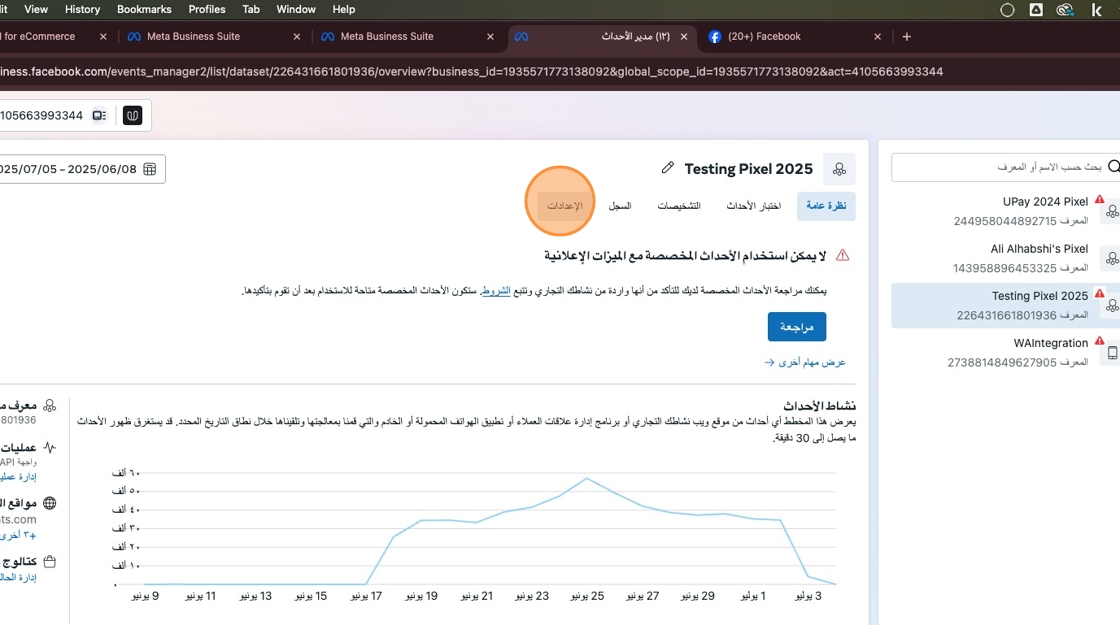Screen dimensions: 1120x625
Task: Click the triangle app icon in menu bar
Action: (1036, 10)
